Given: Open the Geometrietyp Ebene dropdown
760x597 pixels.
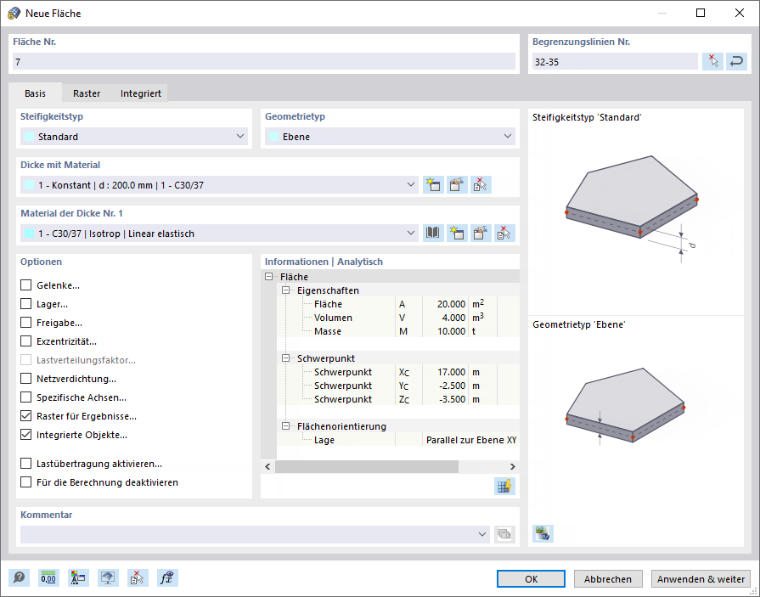Looking at the screenshot, I should tap(390, 136).
